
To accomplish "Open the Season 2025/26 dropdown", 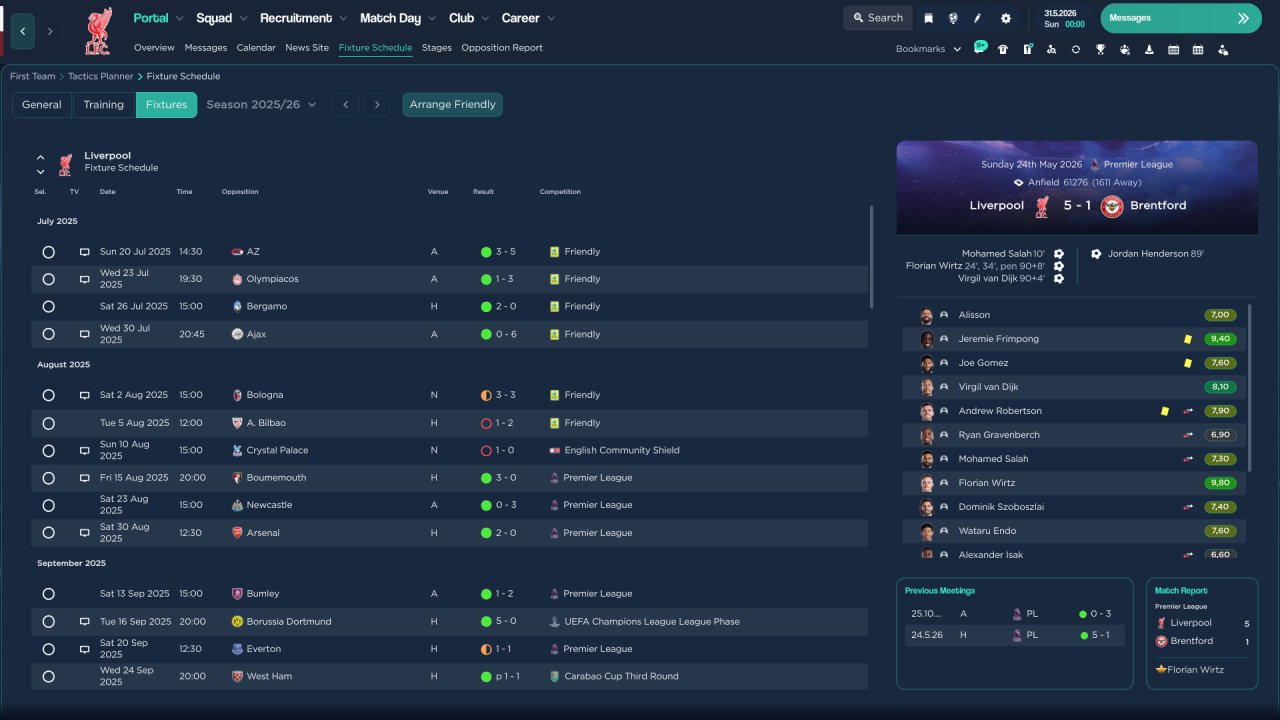I will click(261, 104).
